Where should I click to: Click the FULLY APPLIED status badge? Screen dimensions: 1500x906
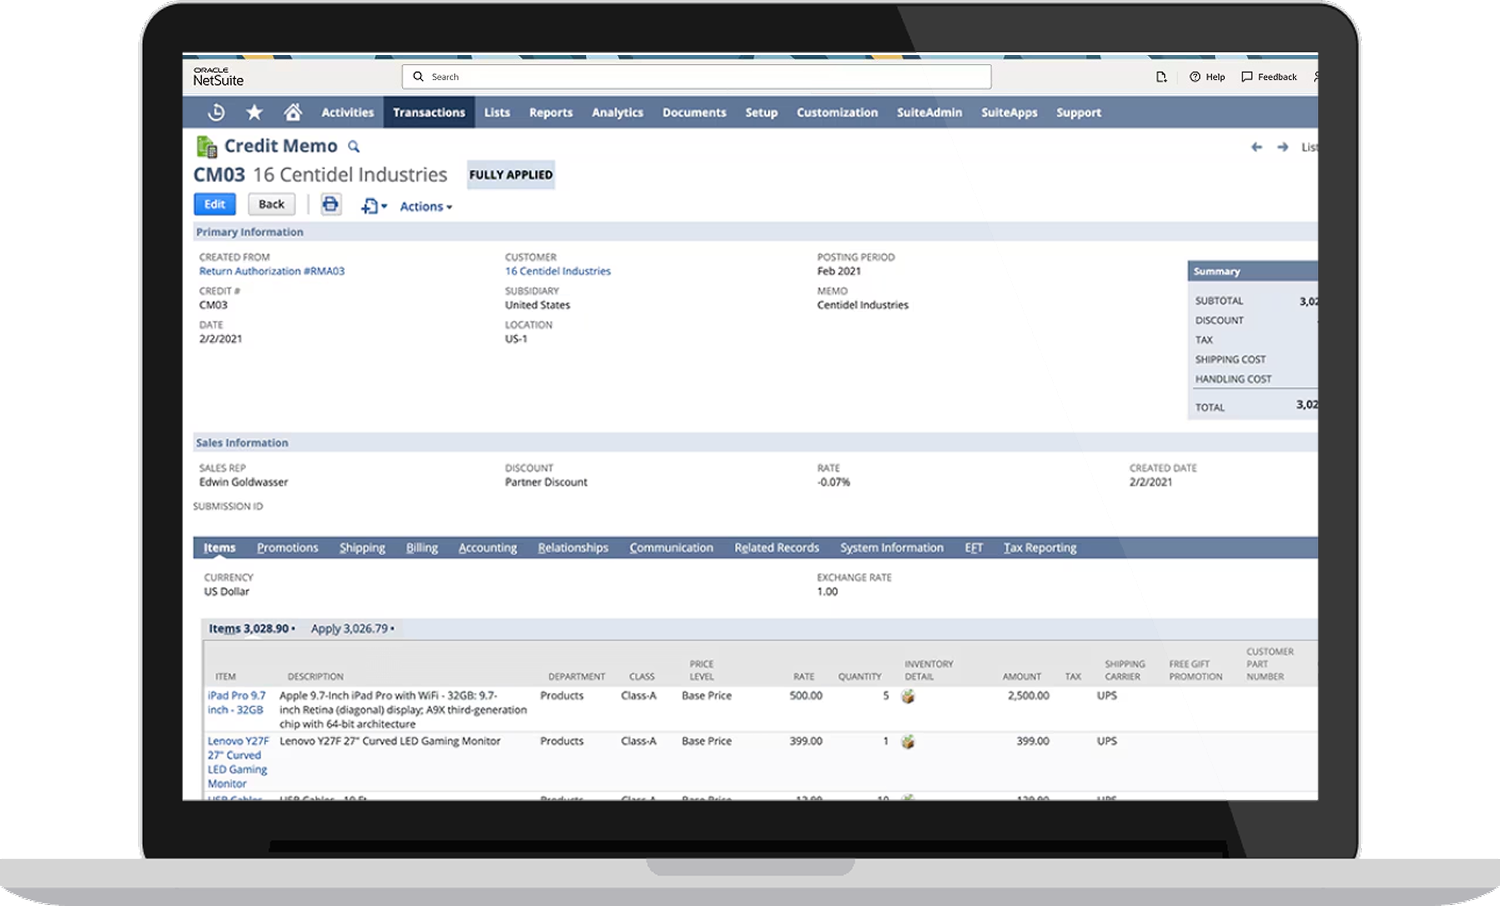pos(510,175)
